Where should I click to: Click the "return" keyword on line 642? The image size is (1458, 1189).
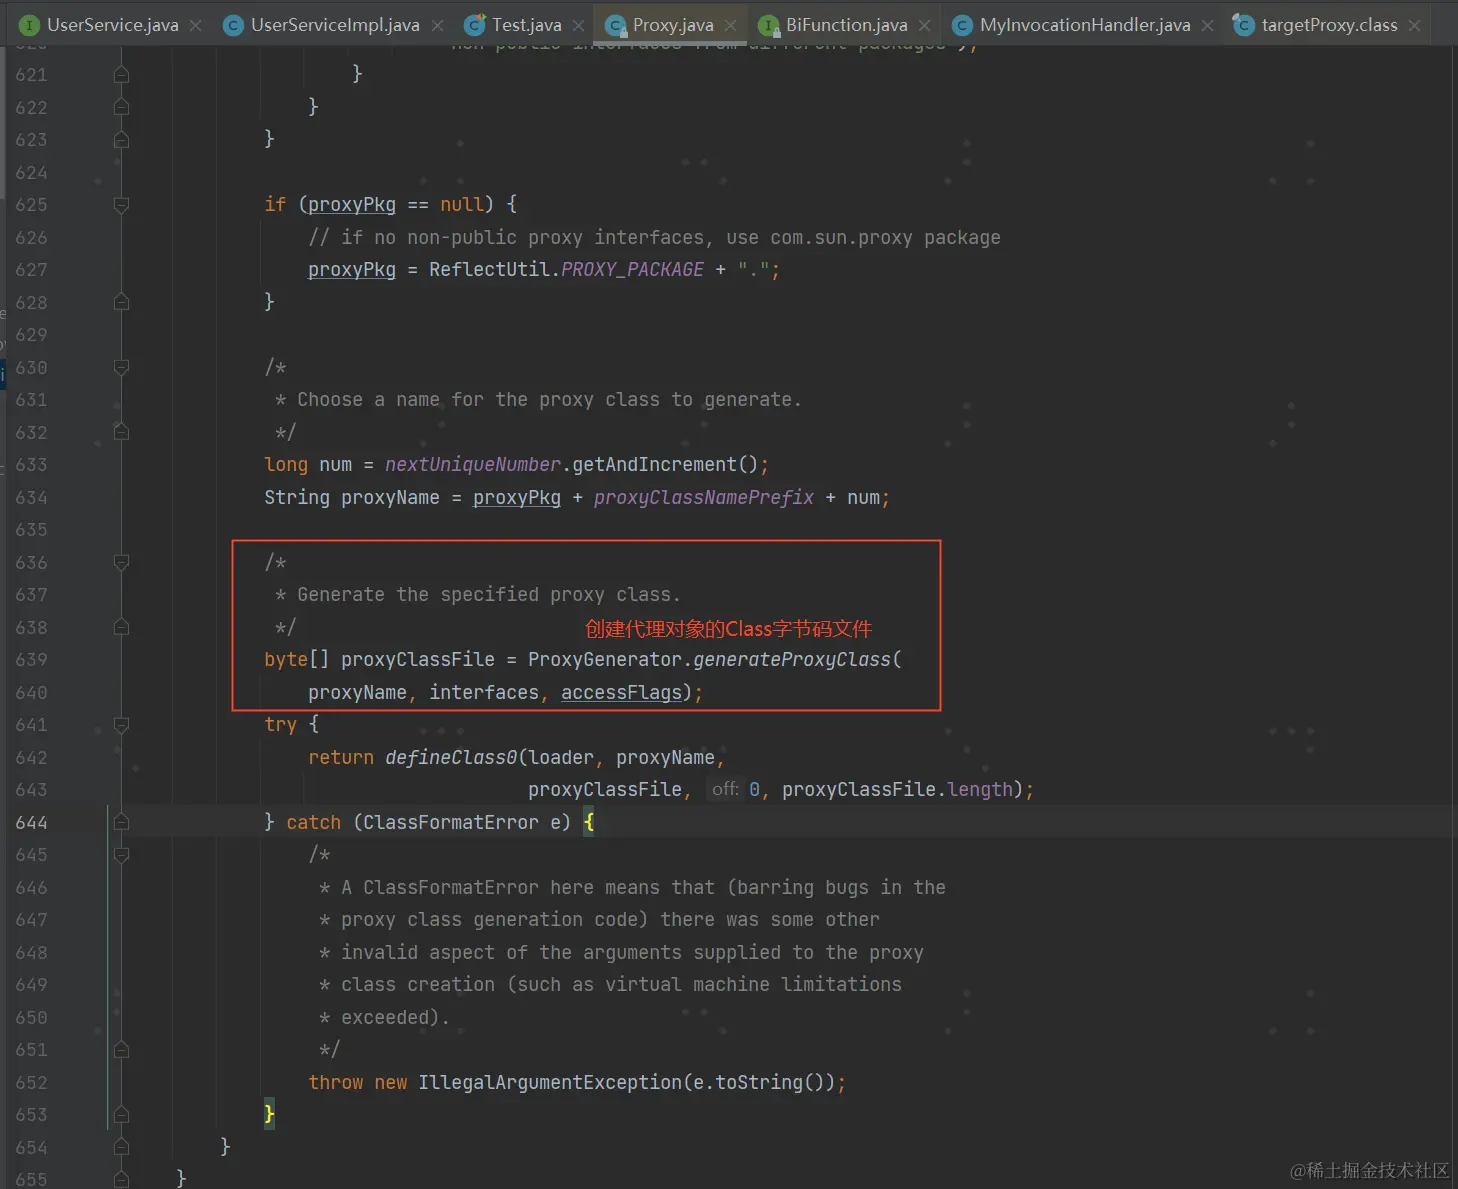(x=341, y=758)
